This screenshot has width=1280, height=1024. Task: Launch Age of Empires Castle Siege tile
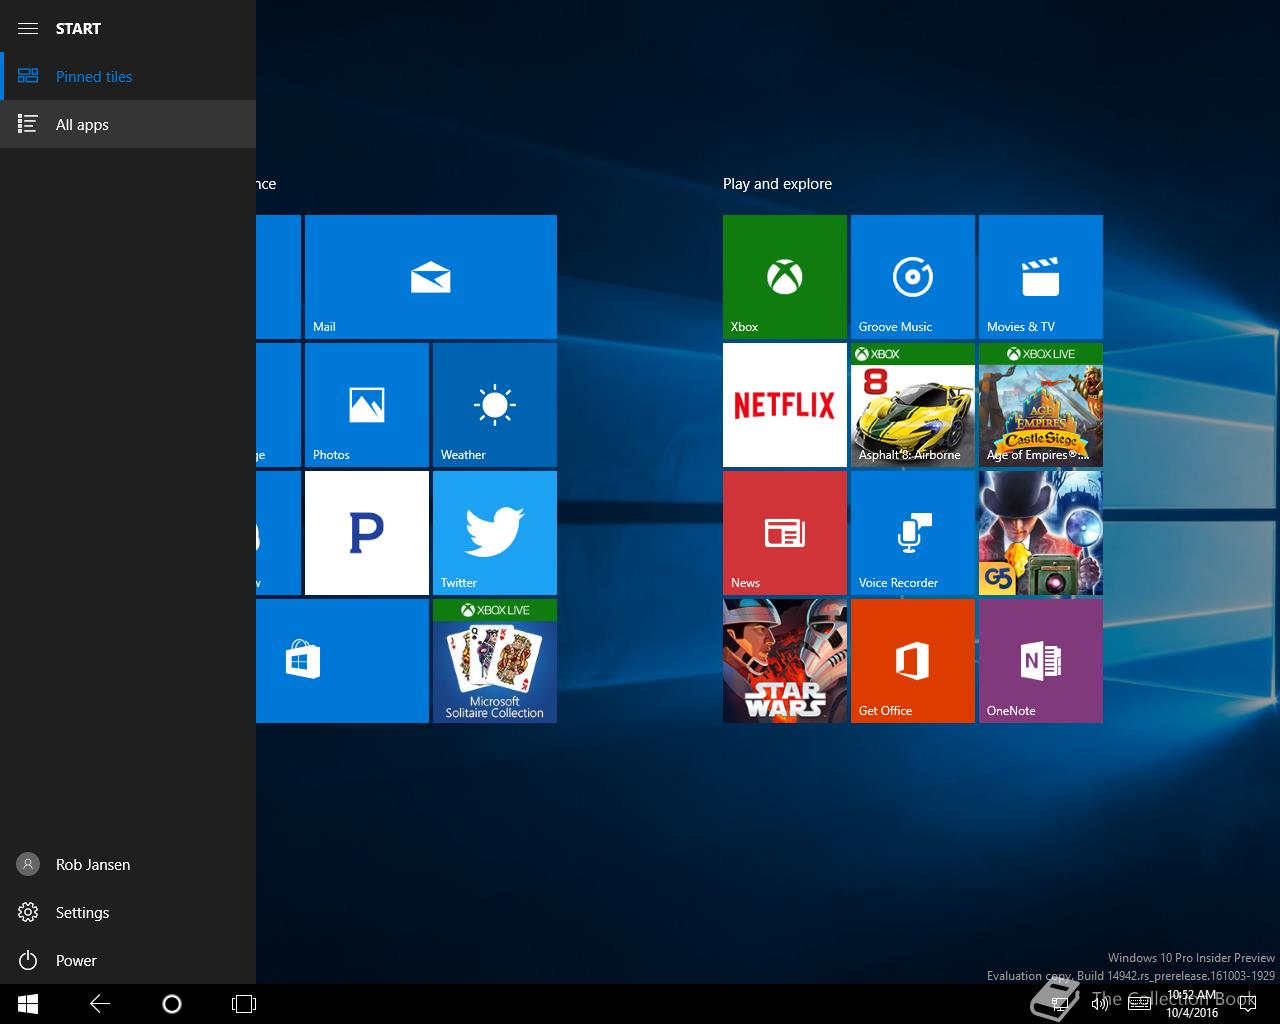pyautogui.click(x=1041, y=405)
